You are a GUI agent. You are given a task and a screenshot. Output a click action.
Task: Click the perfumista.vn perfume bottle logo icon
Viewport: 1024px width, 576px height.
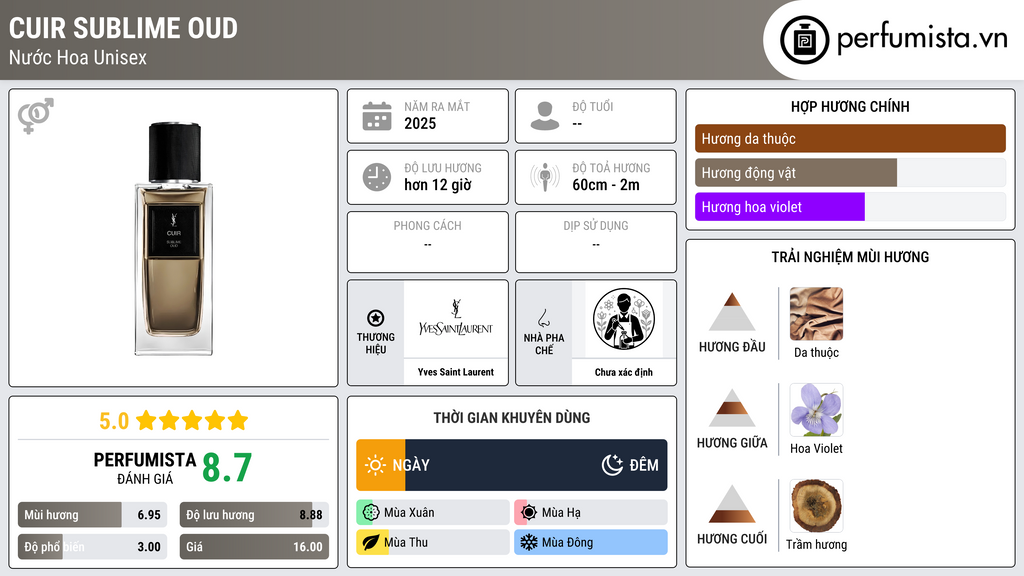pyautogui.click(x=804, y=40)
